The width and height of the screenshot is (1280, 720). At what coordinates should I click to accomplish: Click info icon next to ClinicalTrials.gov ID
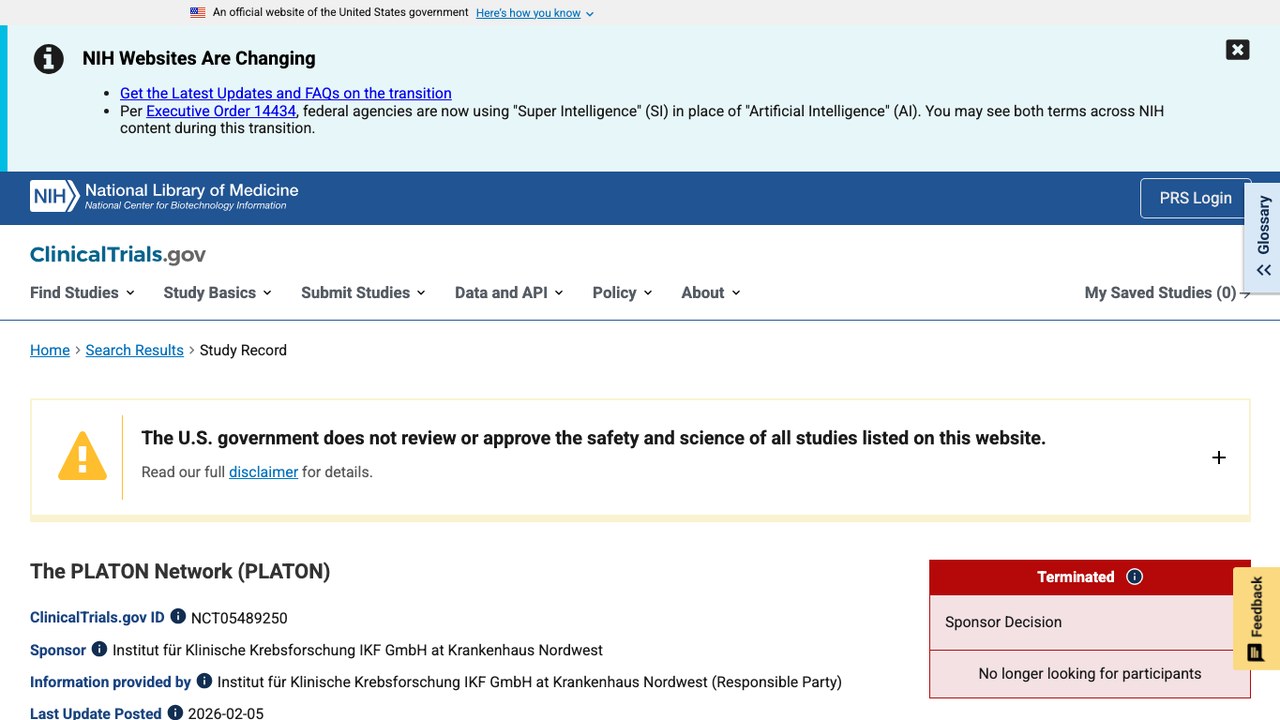178,617
